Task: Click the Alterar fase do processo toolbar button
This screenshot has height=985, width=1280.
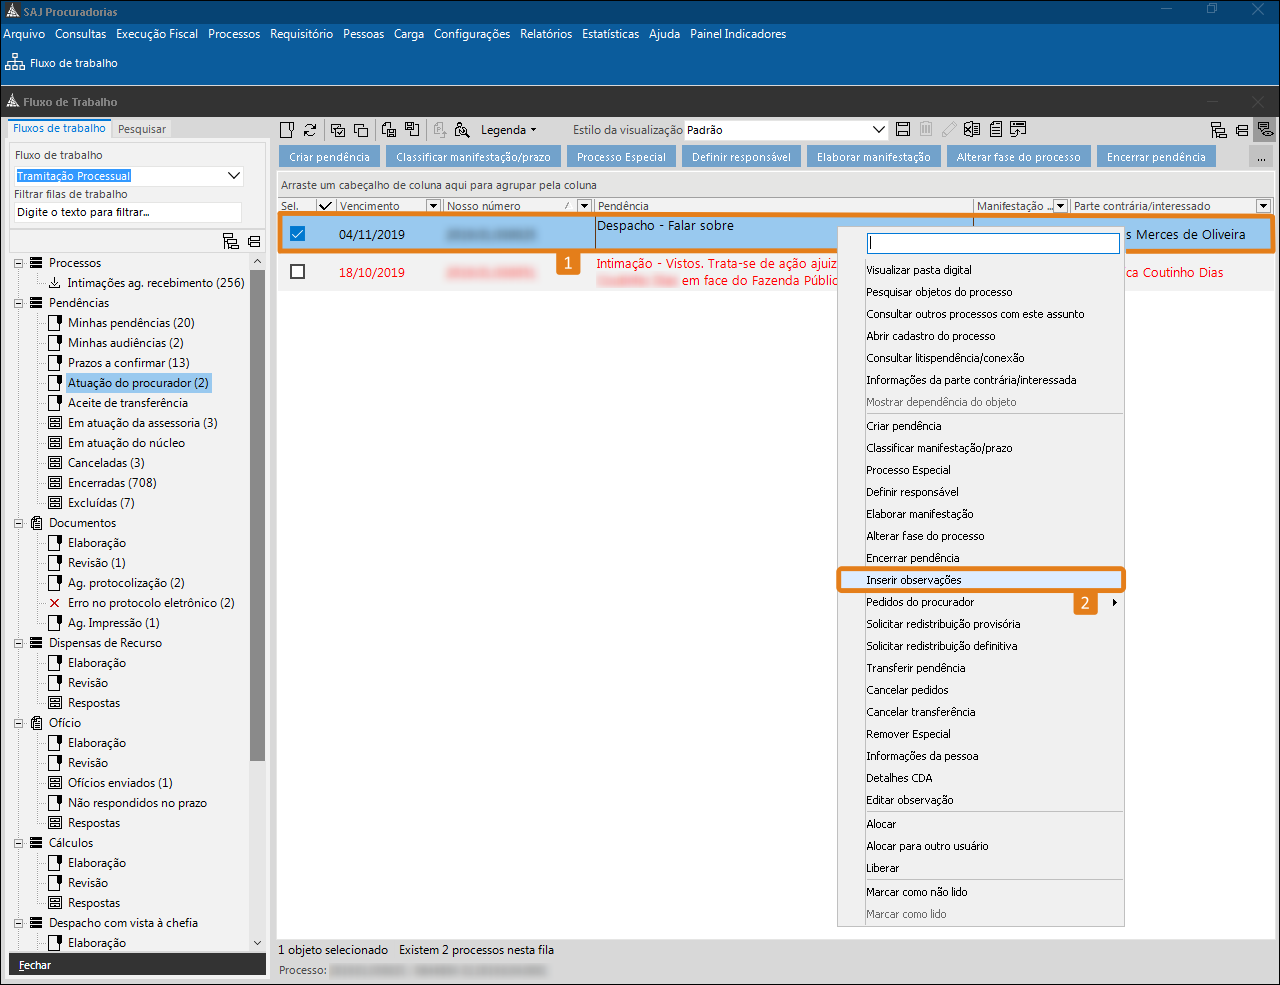Action: (x=1018, y=157)
